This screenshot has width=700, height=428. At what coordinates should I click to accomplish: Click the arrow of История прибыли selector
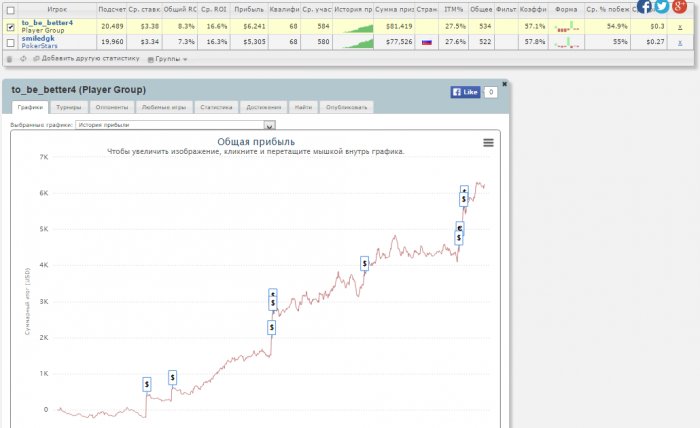click(269, 126)
